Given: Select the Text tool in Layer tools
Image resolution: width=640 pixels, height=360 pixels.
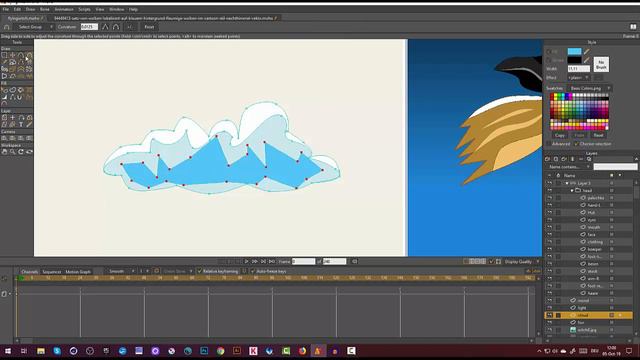Looking at the screenshot, I should pyautogui.click(x=21, y=125).
